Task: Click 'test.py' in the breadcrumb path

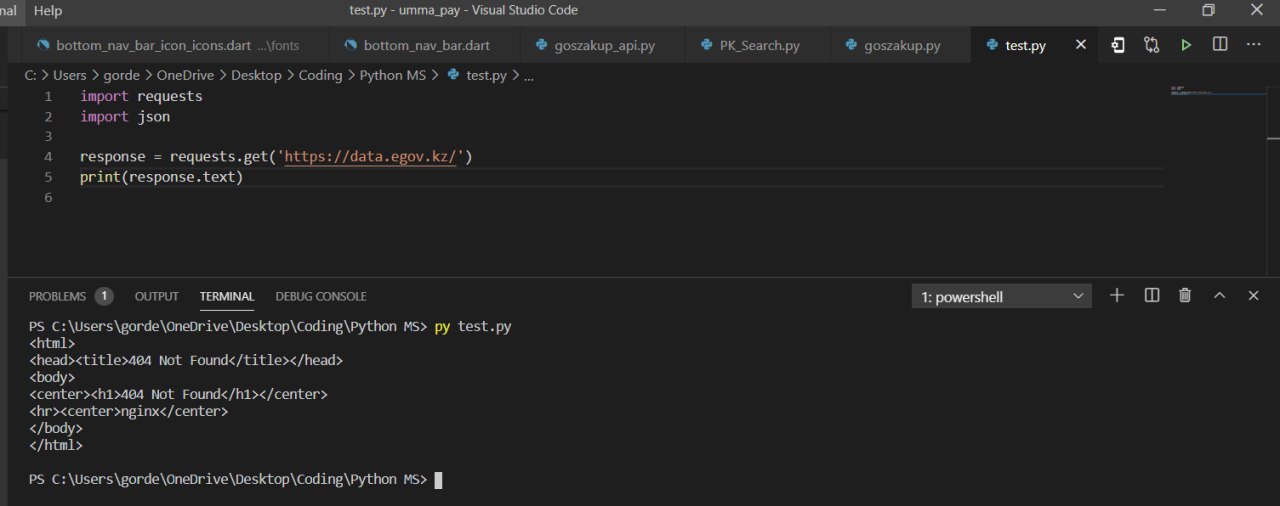Action: point(486,75)
